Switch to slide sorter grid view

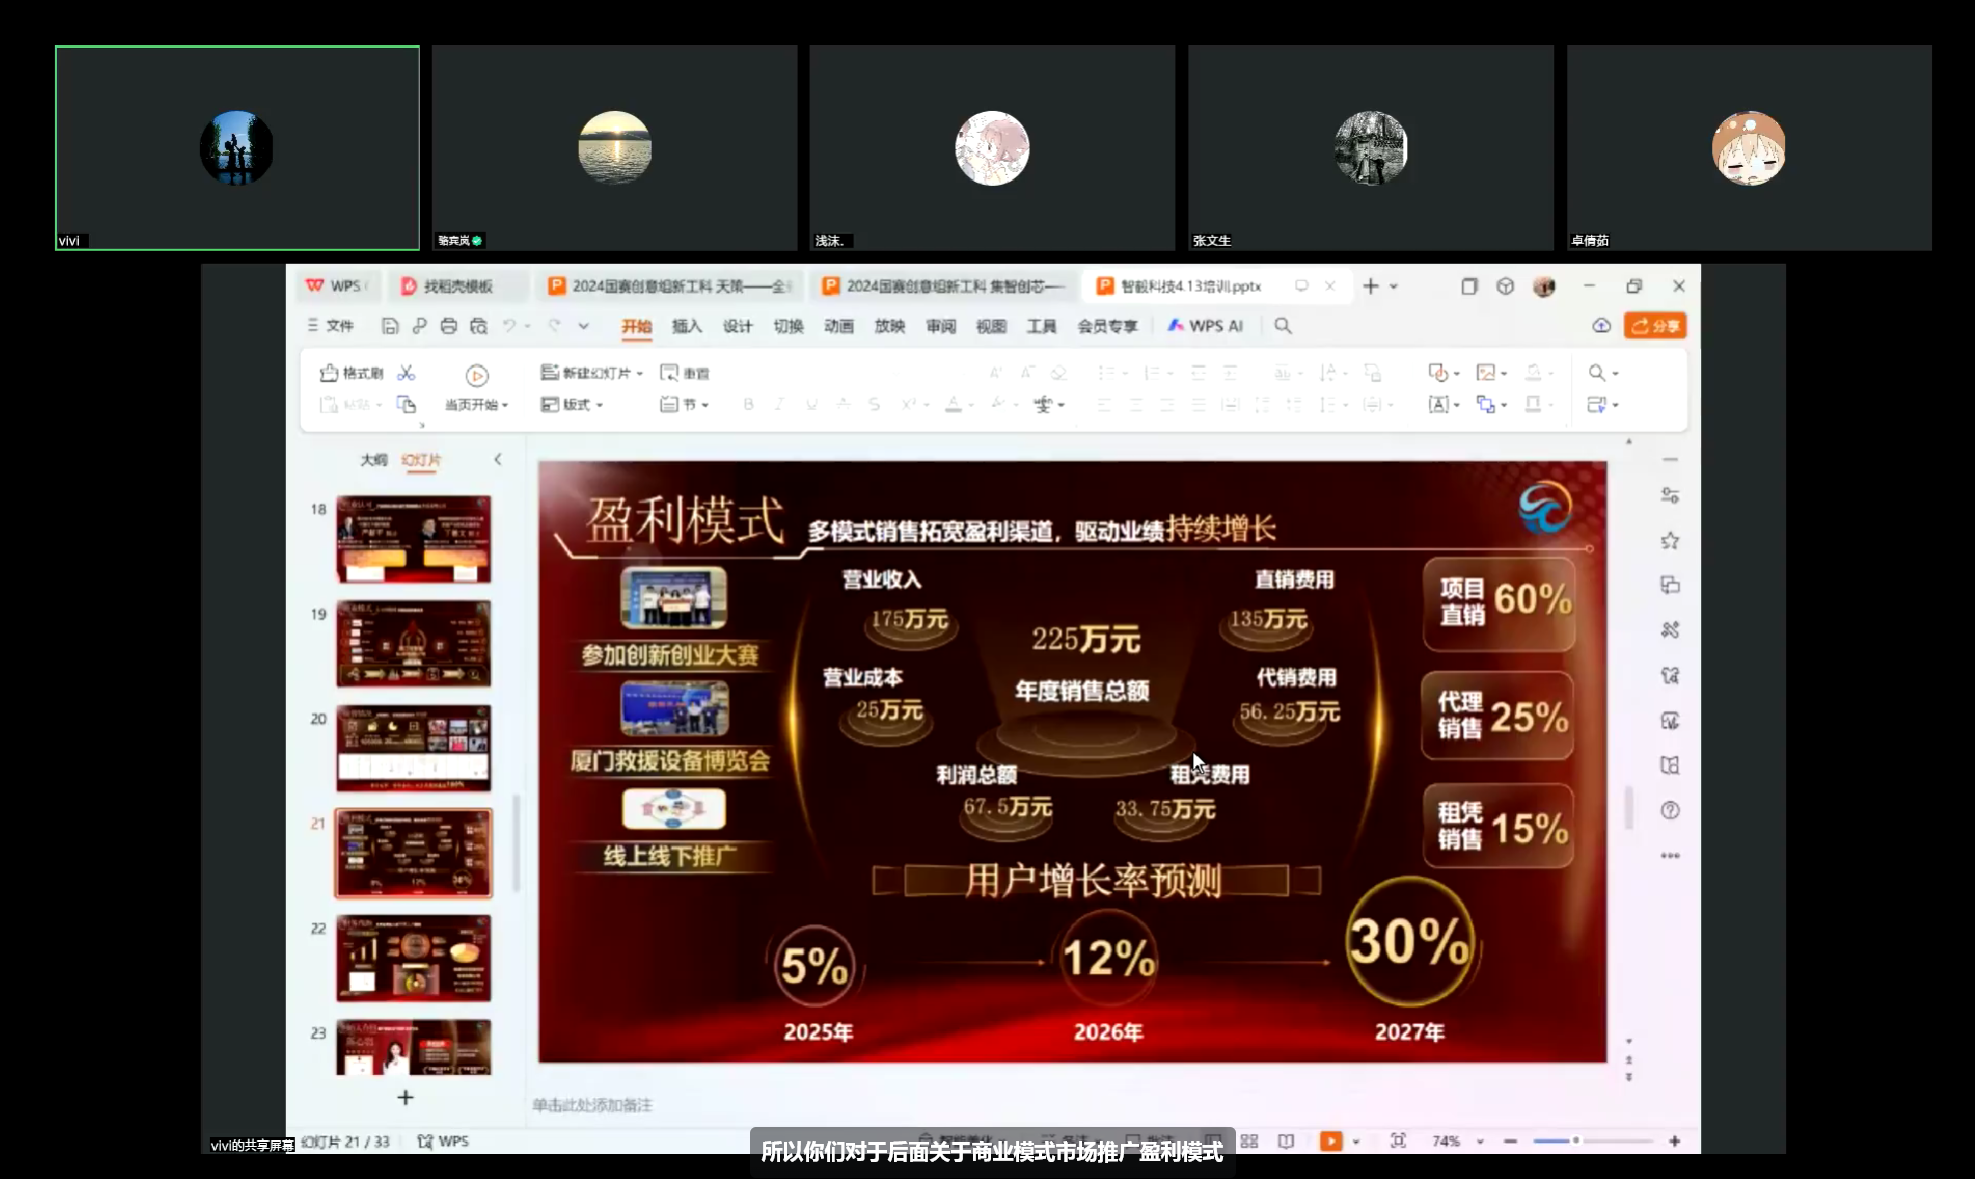coord(1249,1141)
